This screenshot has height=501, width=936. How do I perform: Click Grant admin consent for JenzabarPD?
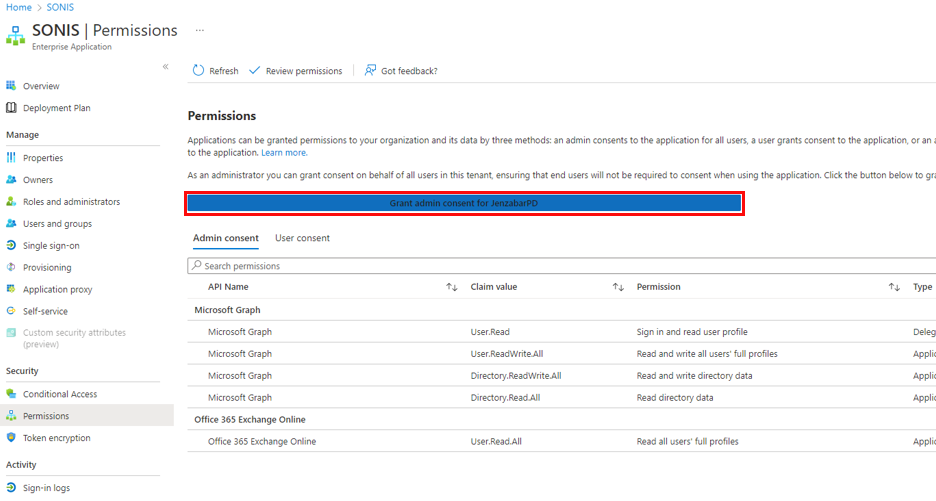(464, 203)
